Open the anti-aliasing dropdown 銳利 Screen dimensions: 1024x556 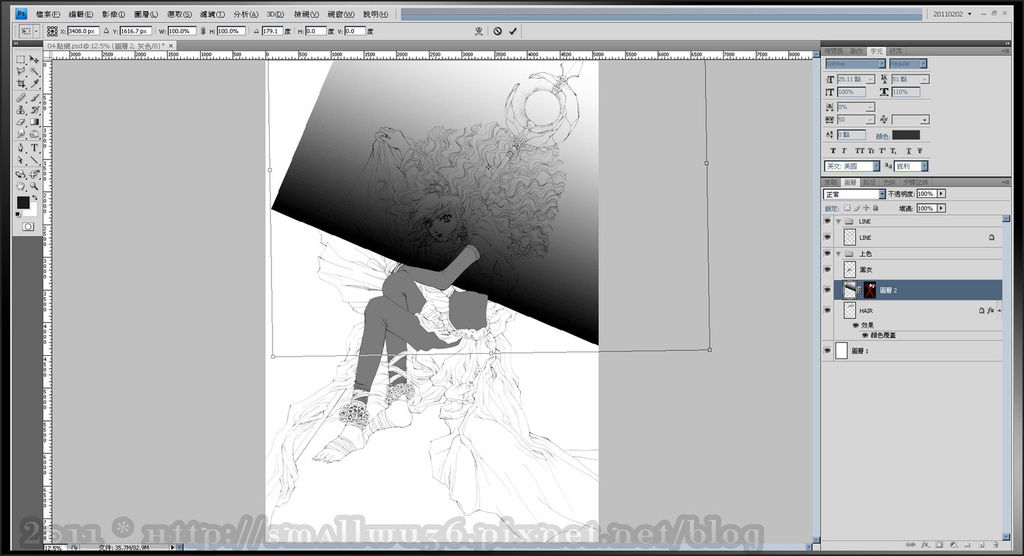tap(911, 167)
